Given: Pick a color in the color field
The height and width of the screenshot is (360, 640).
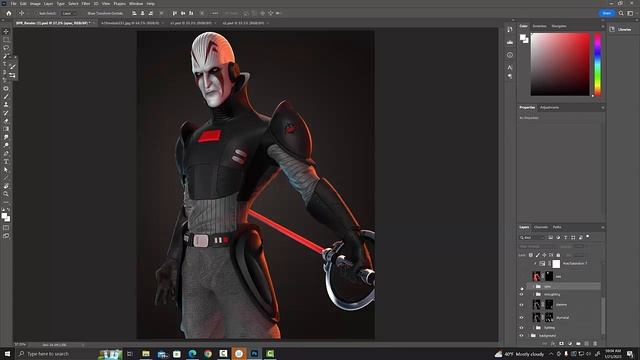Looking at the screenshot, I should coord(560,64).
